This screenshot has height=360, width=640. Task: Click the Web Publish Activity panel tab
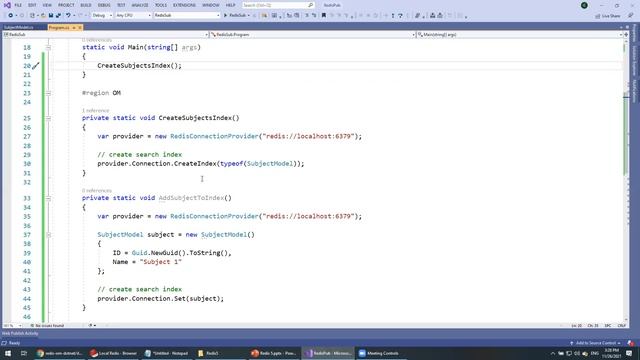coord(20,333)
